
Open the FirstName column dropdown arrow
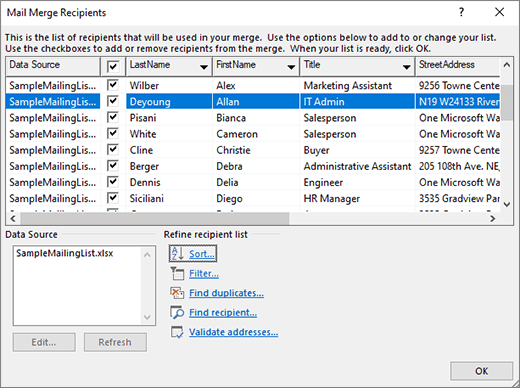291,67
